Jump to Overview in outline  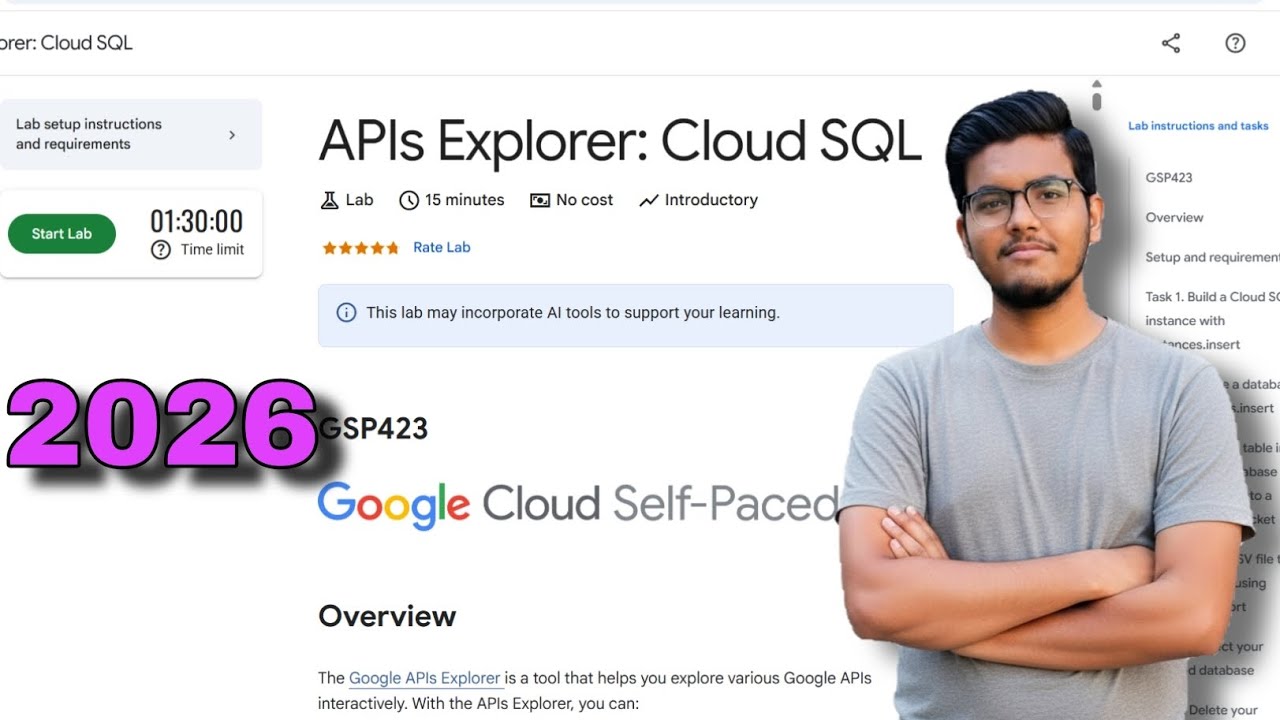1175,217
